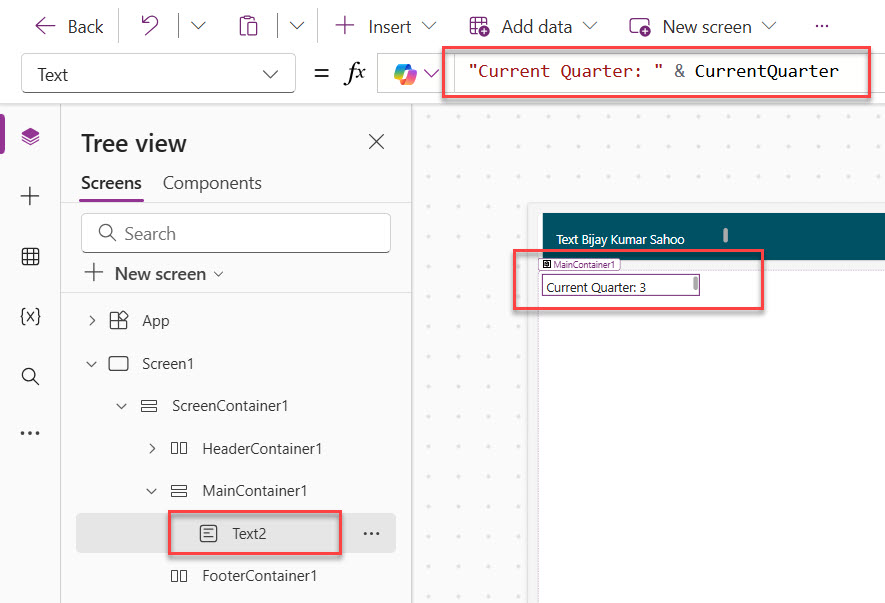This screenshot has height=603, width=885.
Task: Select HeaderContainer1 tree item
Action: 262,449
